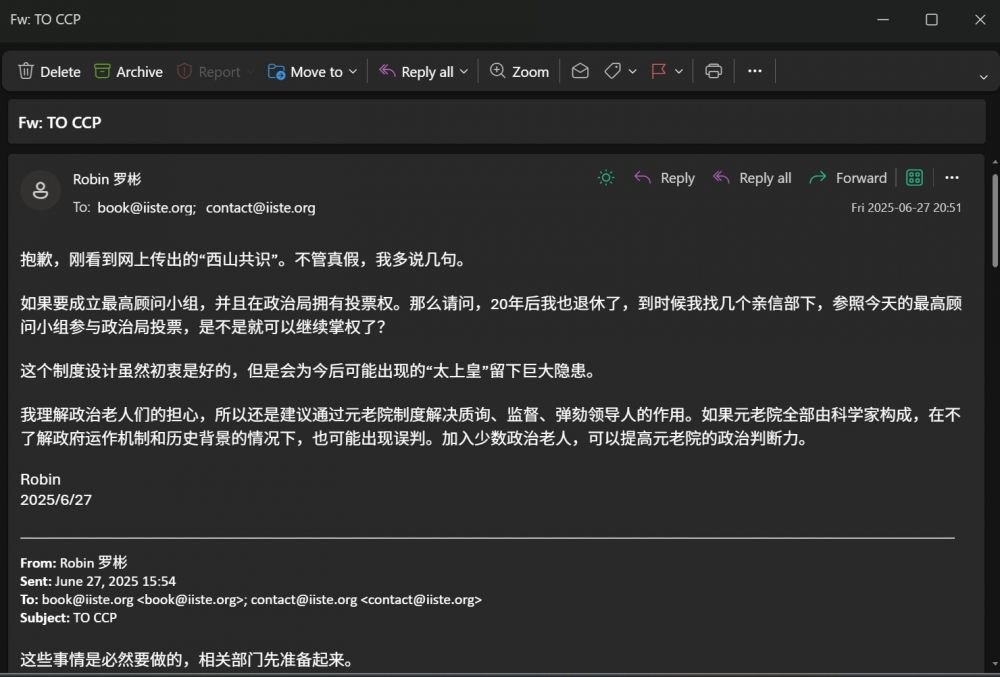Viewport: 1000px width, 677px height.
Task: Click Forward in the message header
Action: [x=848, y=178]
